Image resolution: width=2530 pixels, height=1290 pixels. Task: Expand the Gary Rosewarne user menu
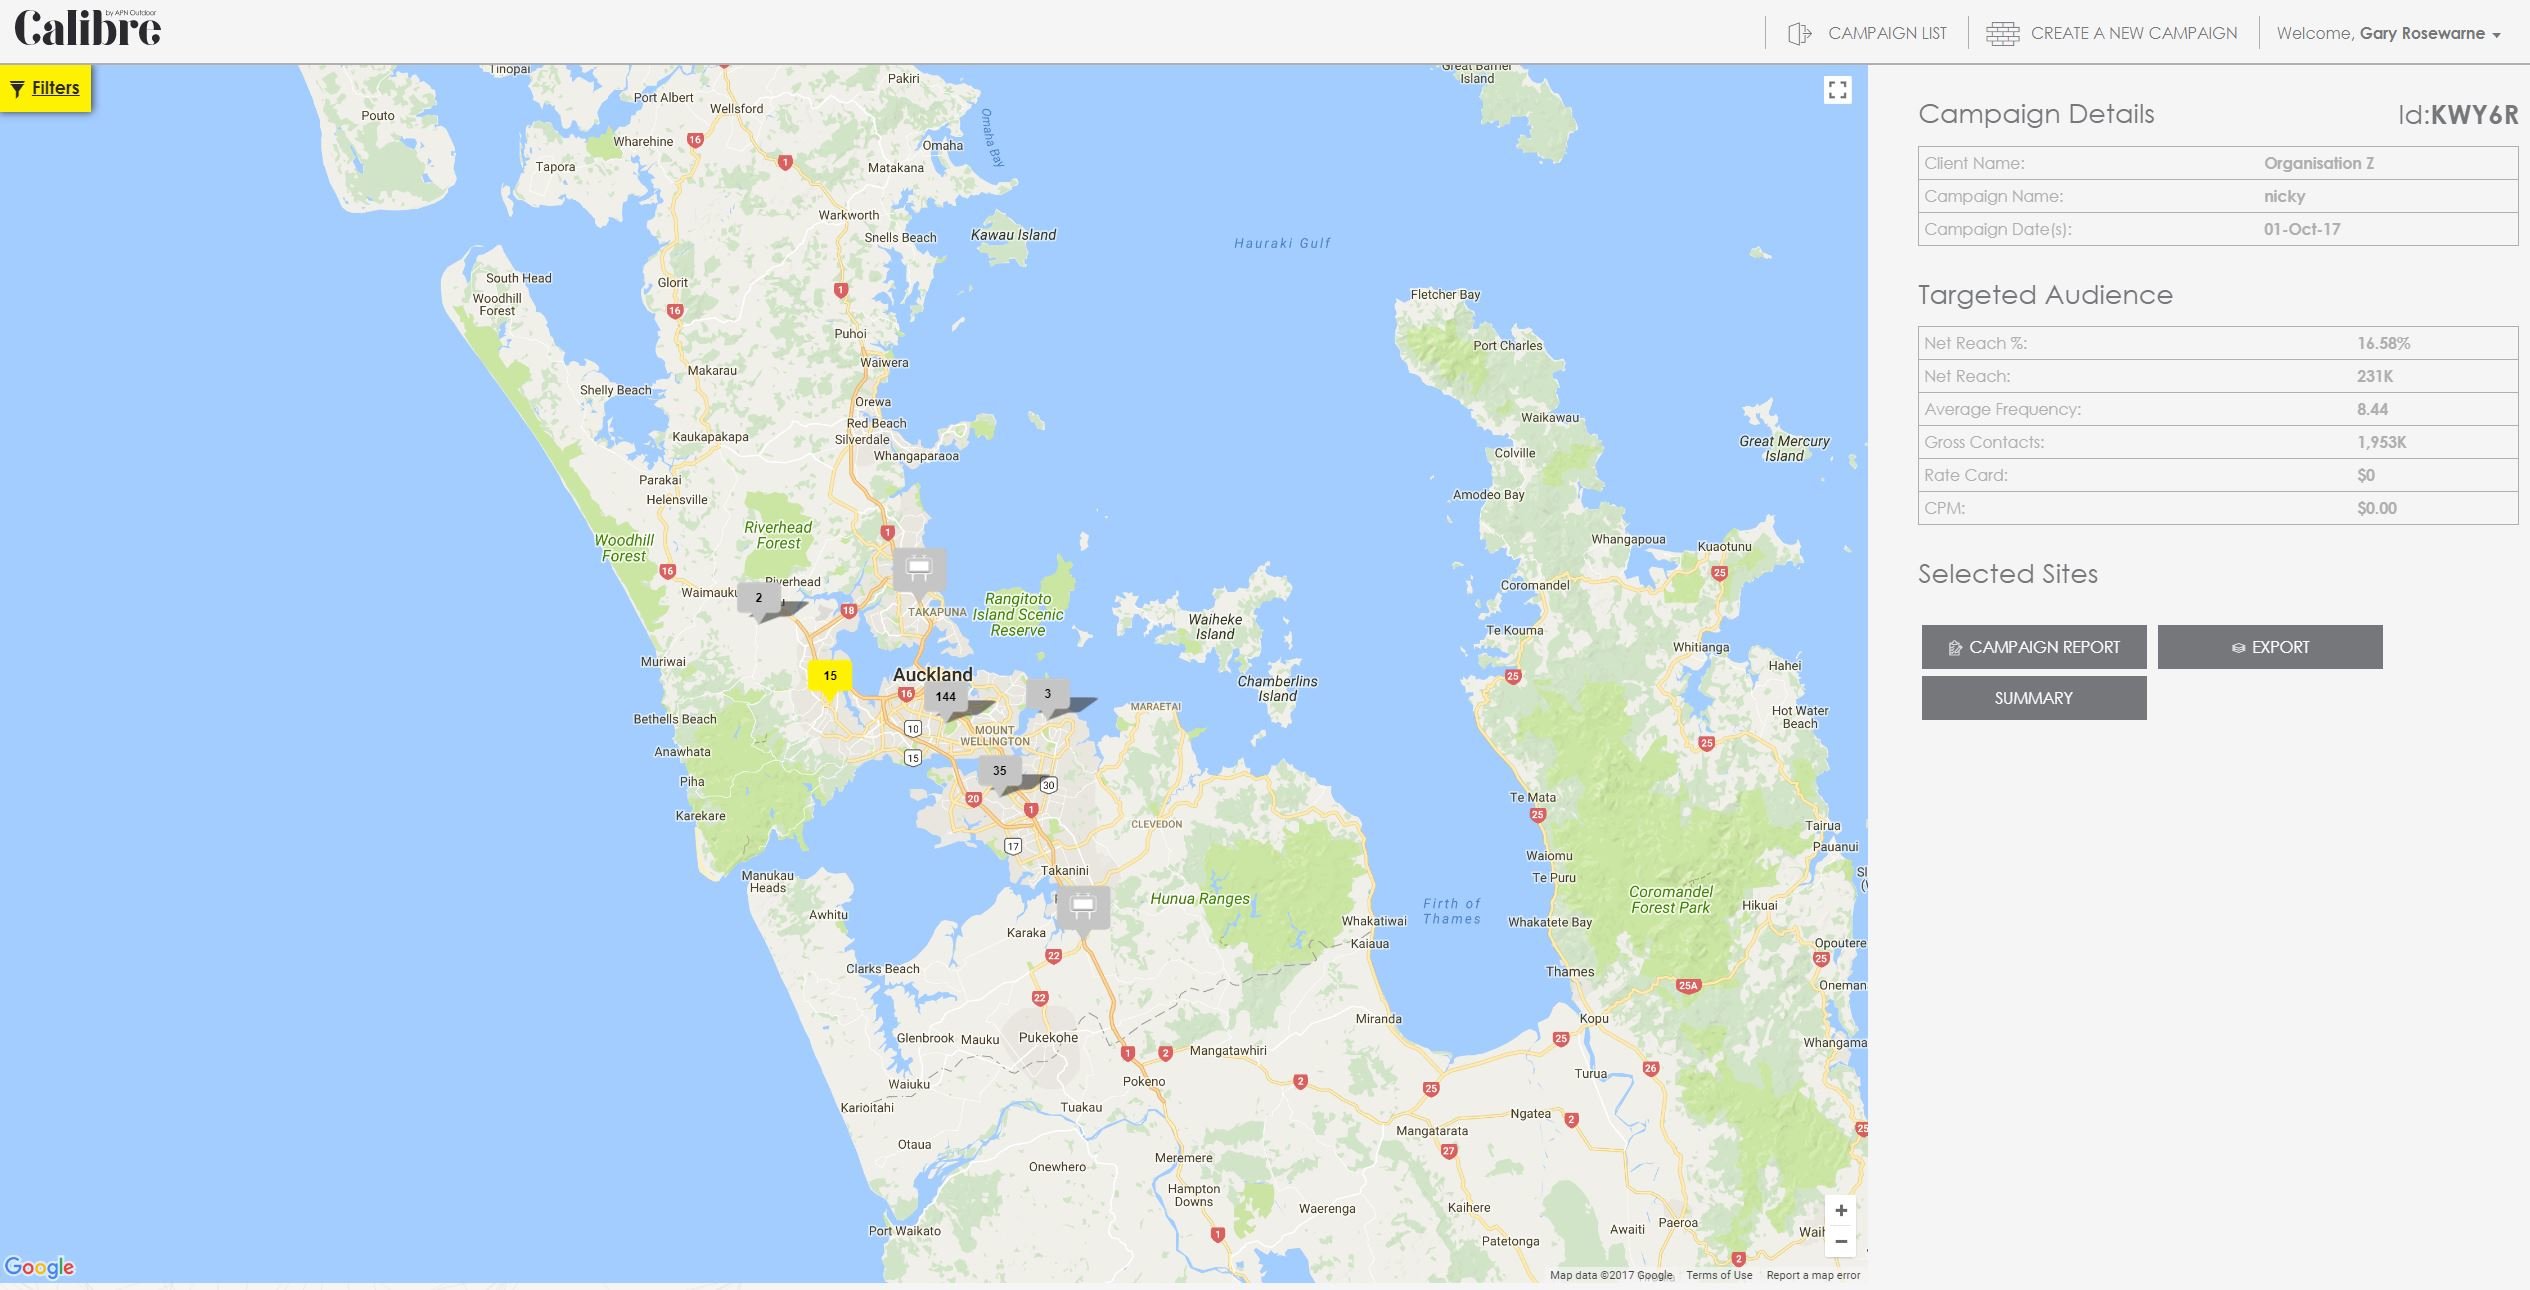(2388, 33)
